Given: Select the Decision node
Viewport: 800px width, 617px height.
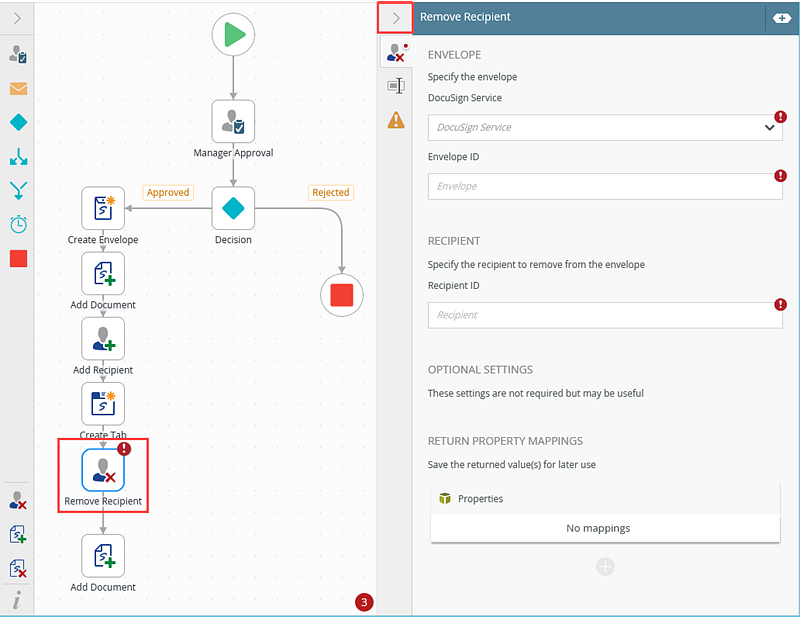Looking at the screenshot, I should point(233,208).
